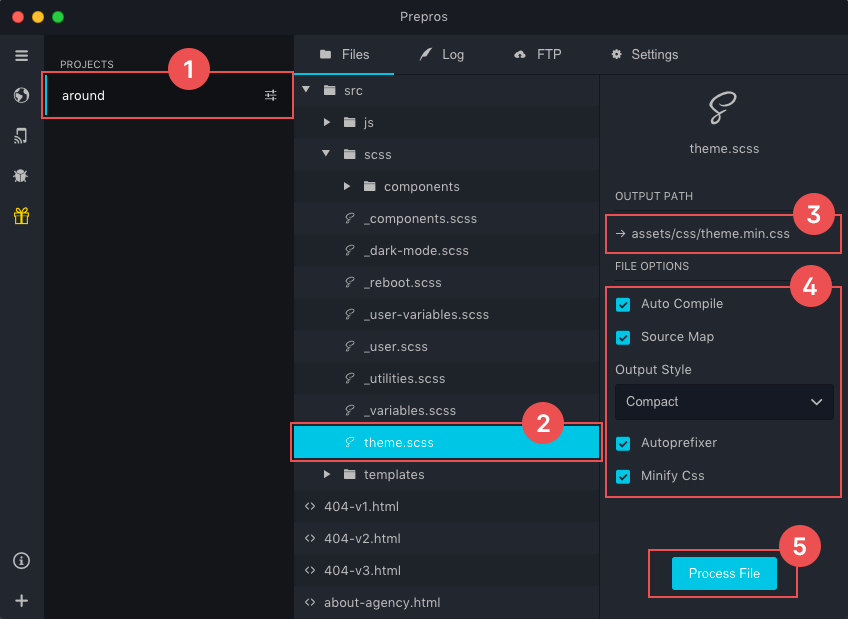Disable the Auto Compile checkbox

625,303
